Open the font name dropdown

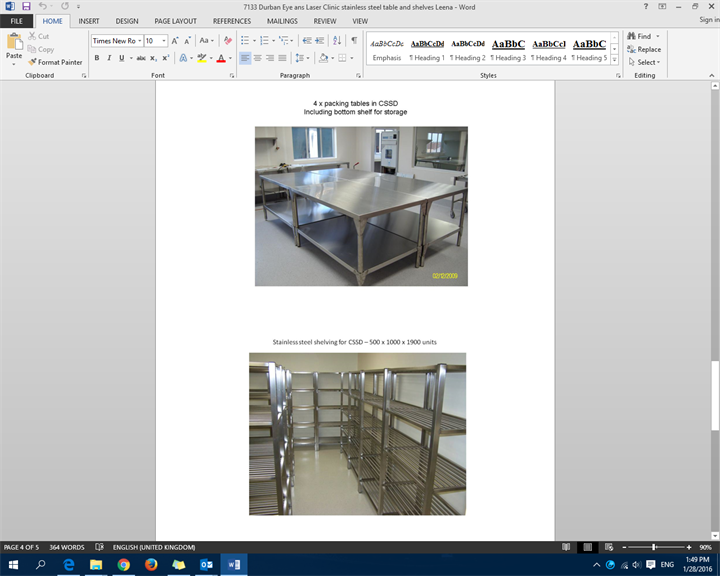click(x=137, y=41)
